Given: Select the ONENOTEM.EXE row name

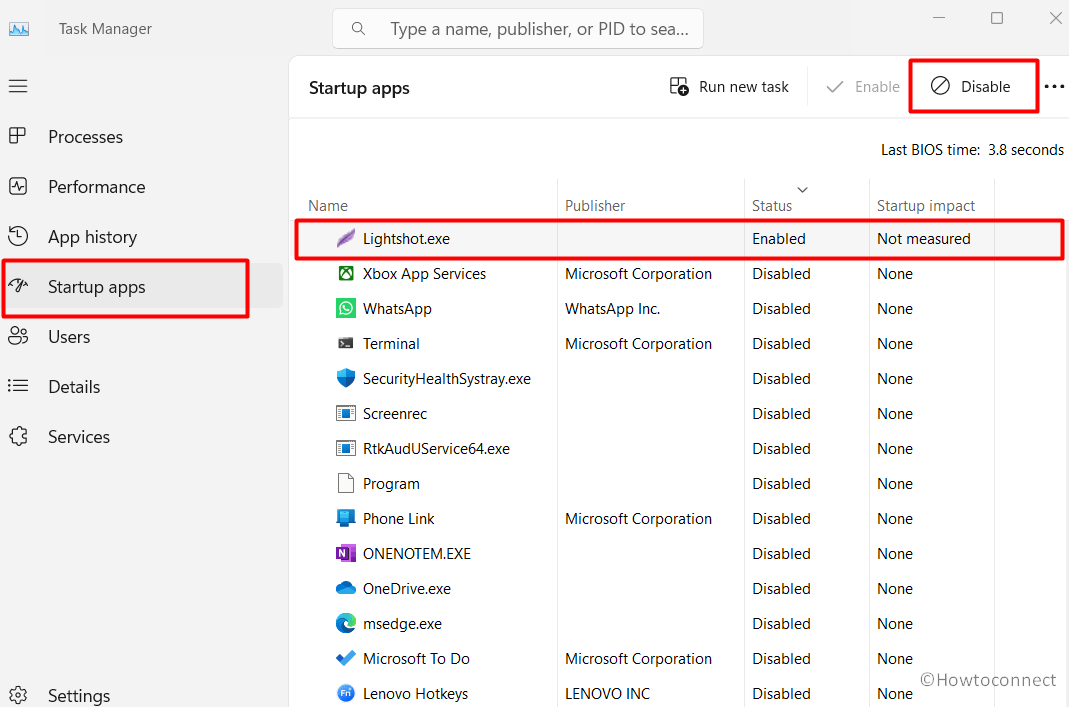Looking at the screenshot, I should tap(417, 554).
